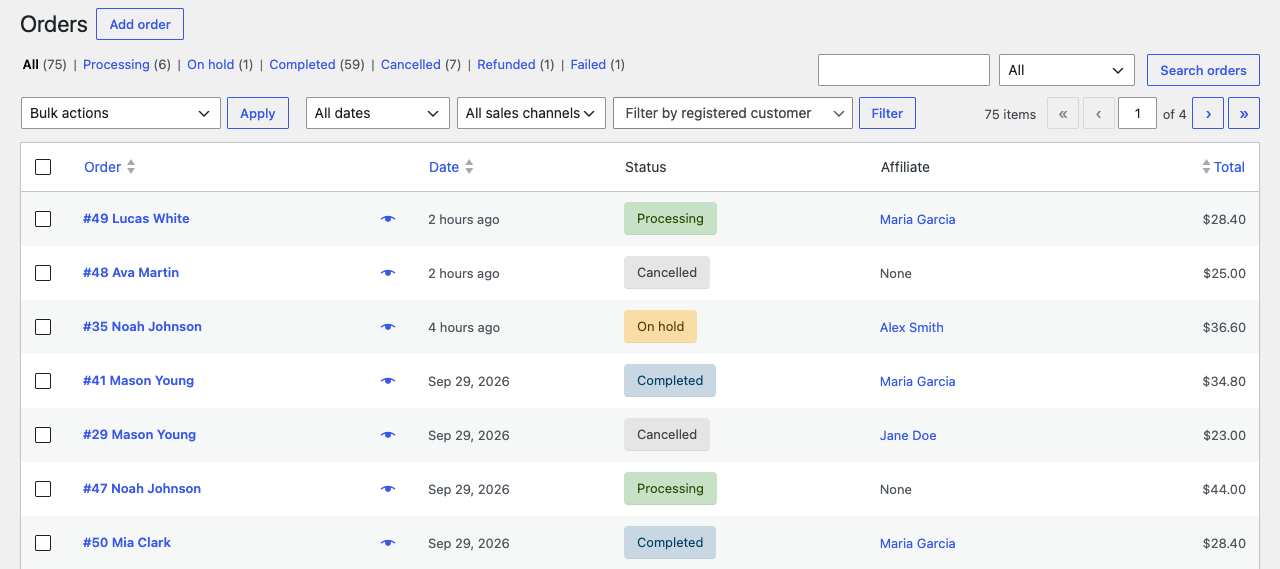This screenshot has width=1280, height=569.
Task: Open affiliate Maria Garcia on order #49
Action: point(917,219)
